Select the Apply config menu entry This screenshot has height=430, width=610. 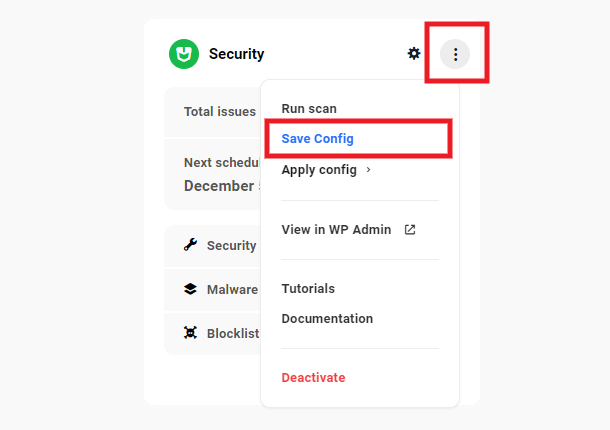(x=319, y=170)
